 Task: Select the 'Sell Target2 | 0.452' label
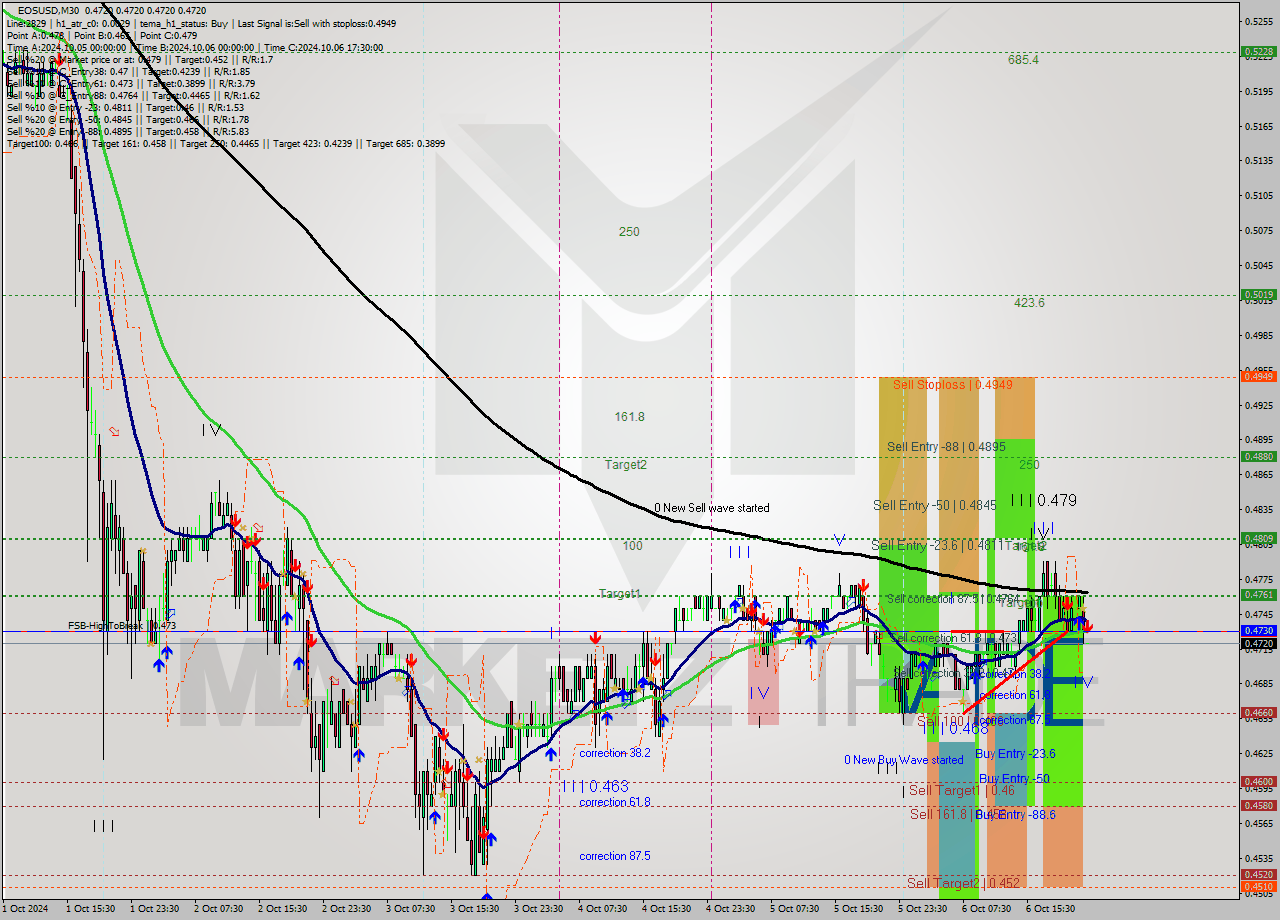click(x=963, y=883)
